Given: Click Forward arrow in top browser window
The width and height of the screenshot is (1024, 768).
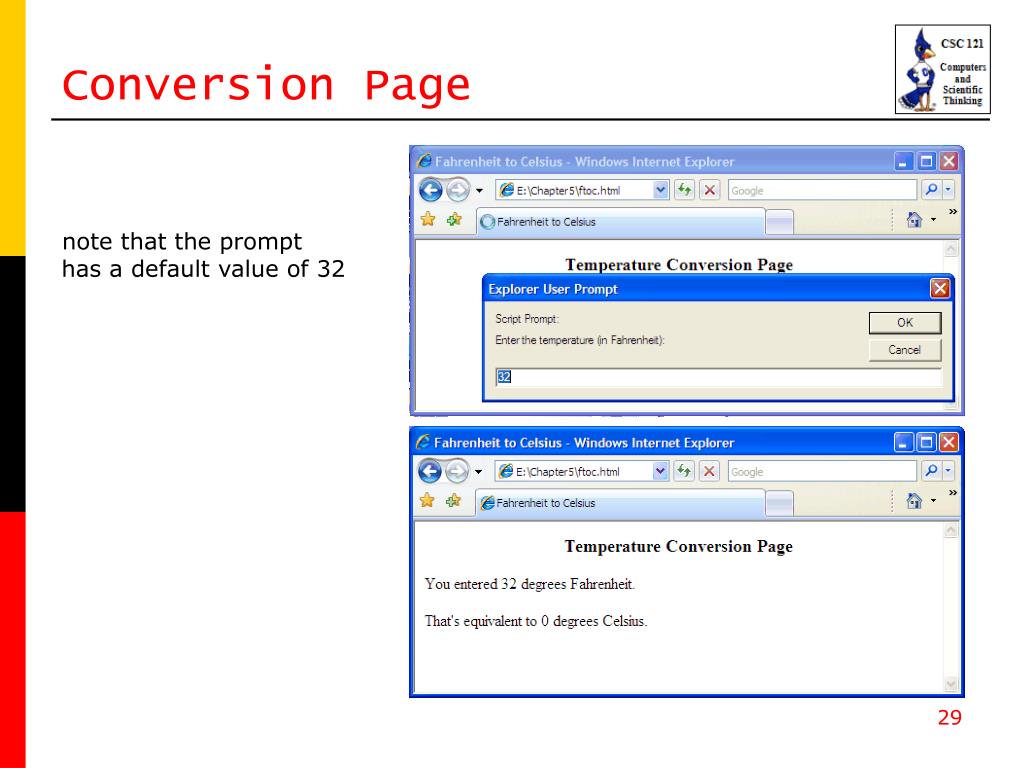Looking at the screenshot, I should pos(458,190).
